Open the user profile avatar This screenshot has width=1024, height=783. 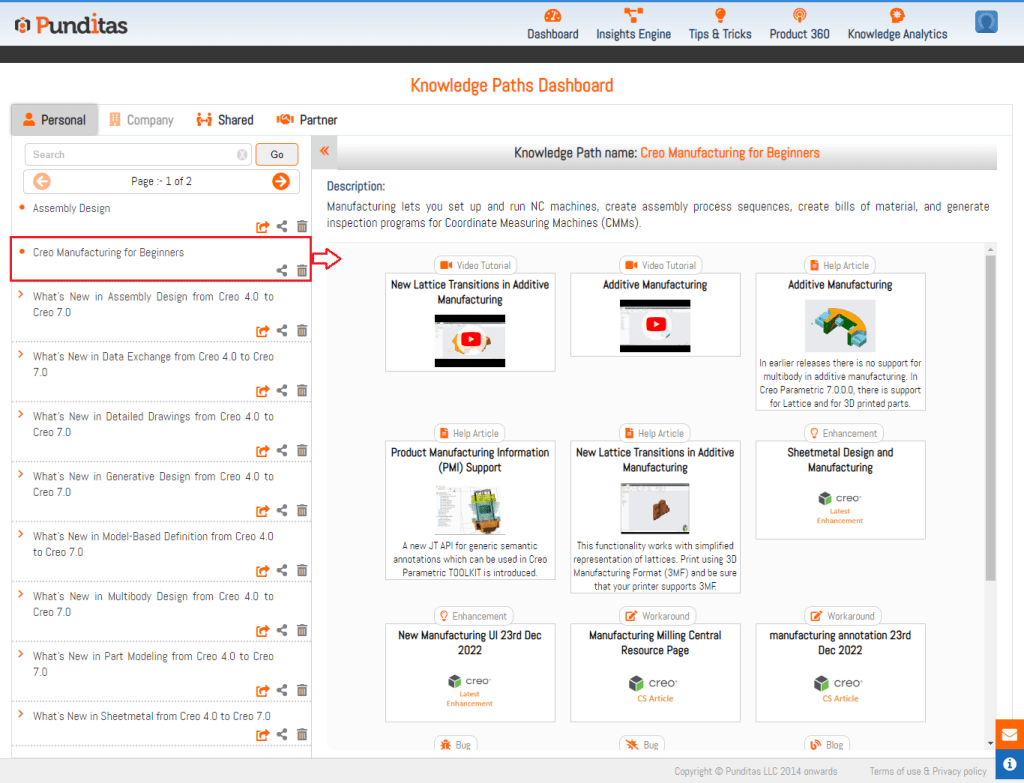986,22
